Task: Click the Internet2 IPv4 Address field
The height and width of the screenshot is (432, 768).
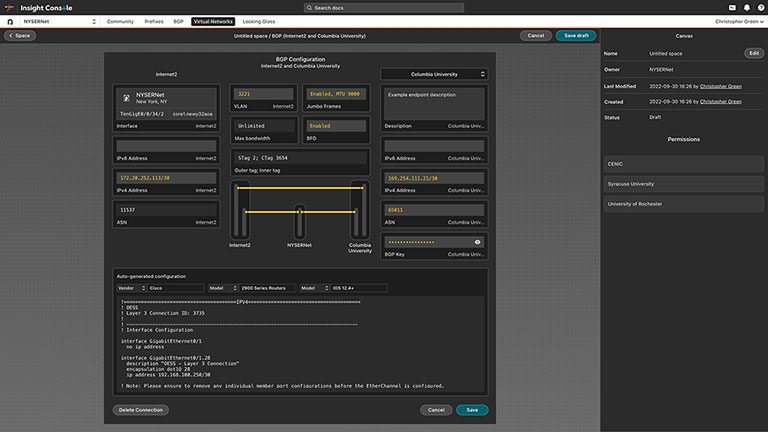Action: pos(166,178)
